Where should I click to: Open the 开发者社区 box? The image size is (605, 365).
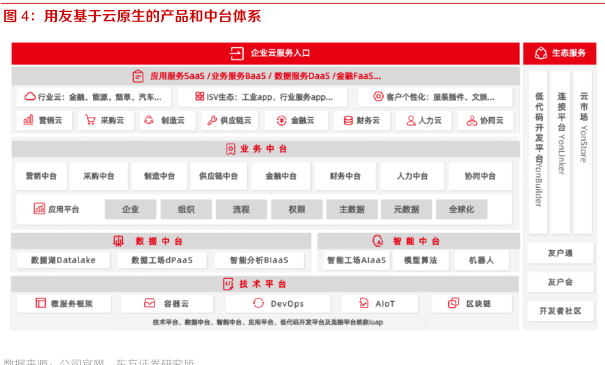tap(560, 311)
